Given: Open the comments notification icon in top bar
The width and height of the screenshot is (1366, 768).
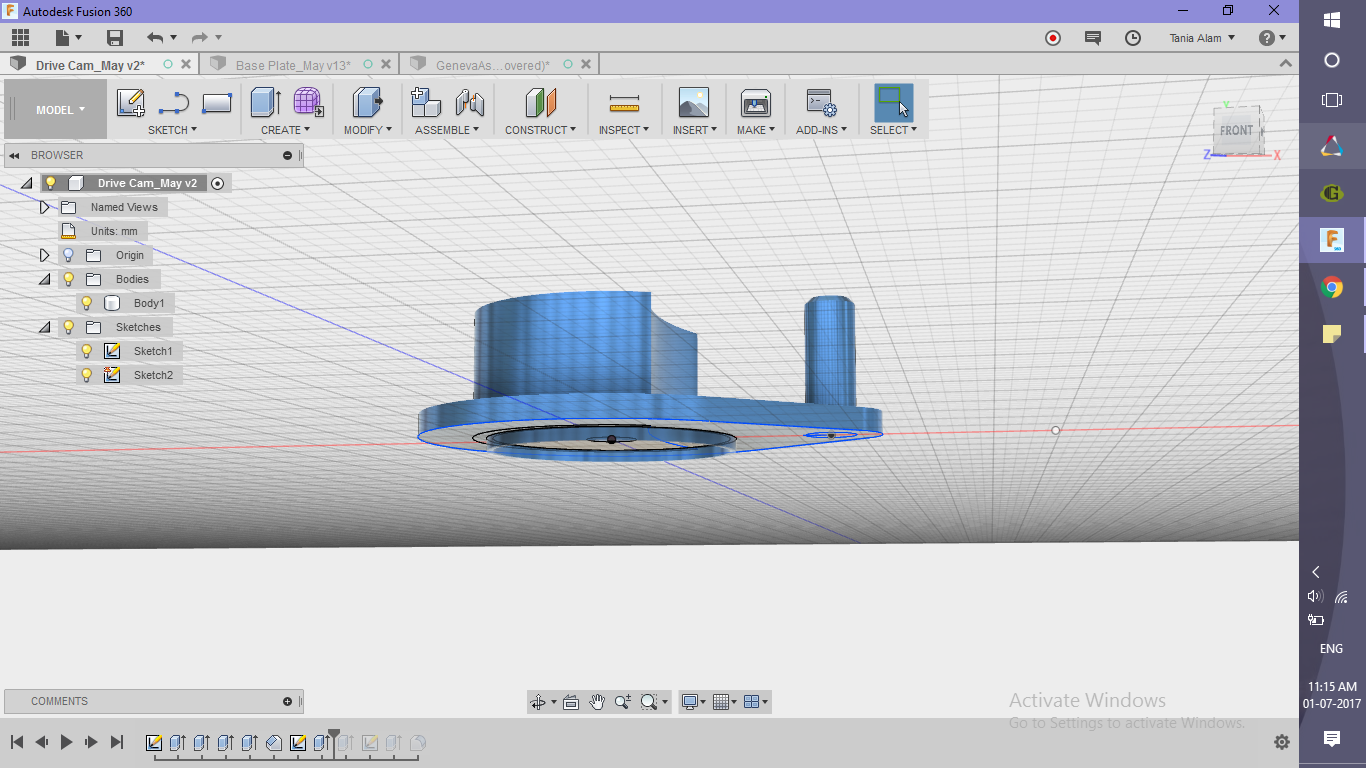Looking at the screenshot, I should 1093,38.
